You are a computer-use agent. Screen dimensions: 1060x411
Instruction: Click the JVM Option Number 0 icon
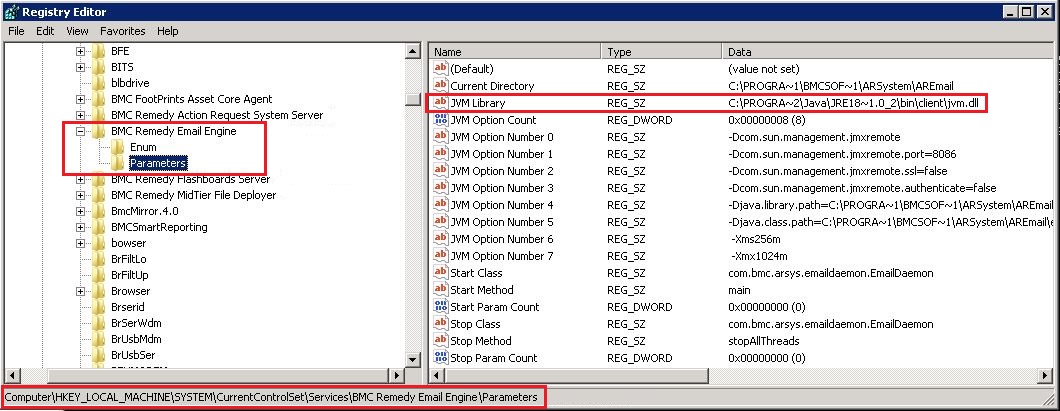click(441, 137)
